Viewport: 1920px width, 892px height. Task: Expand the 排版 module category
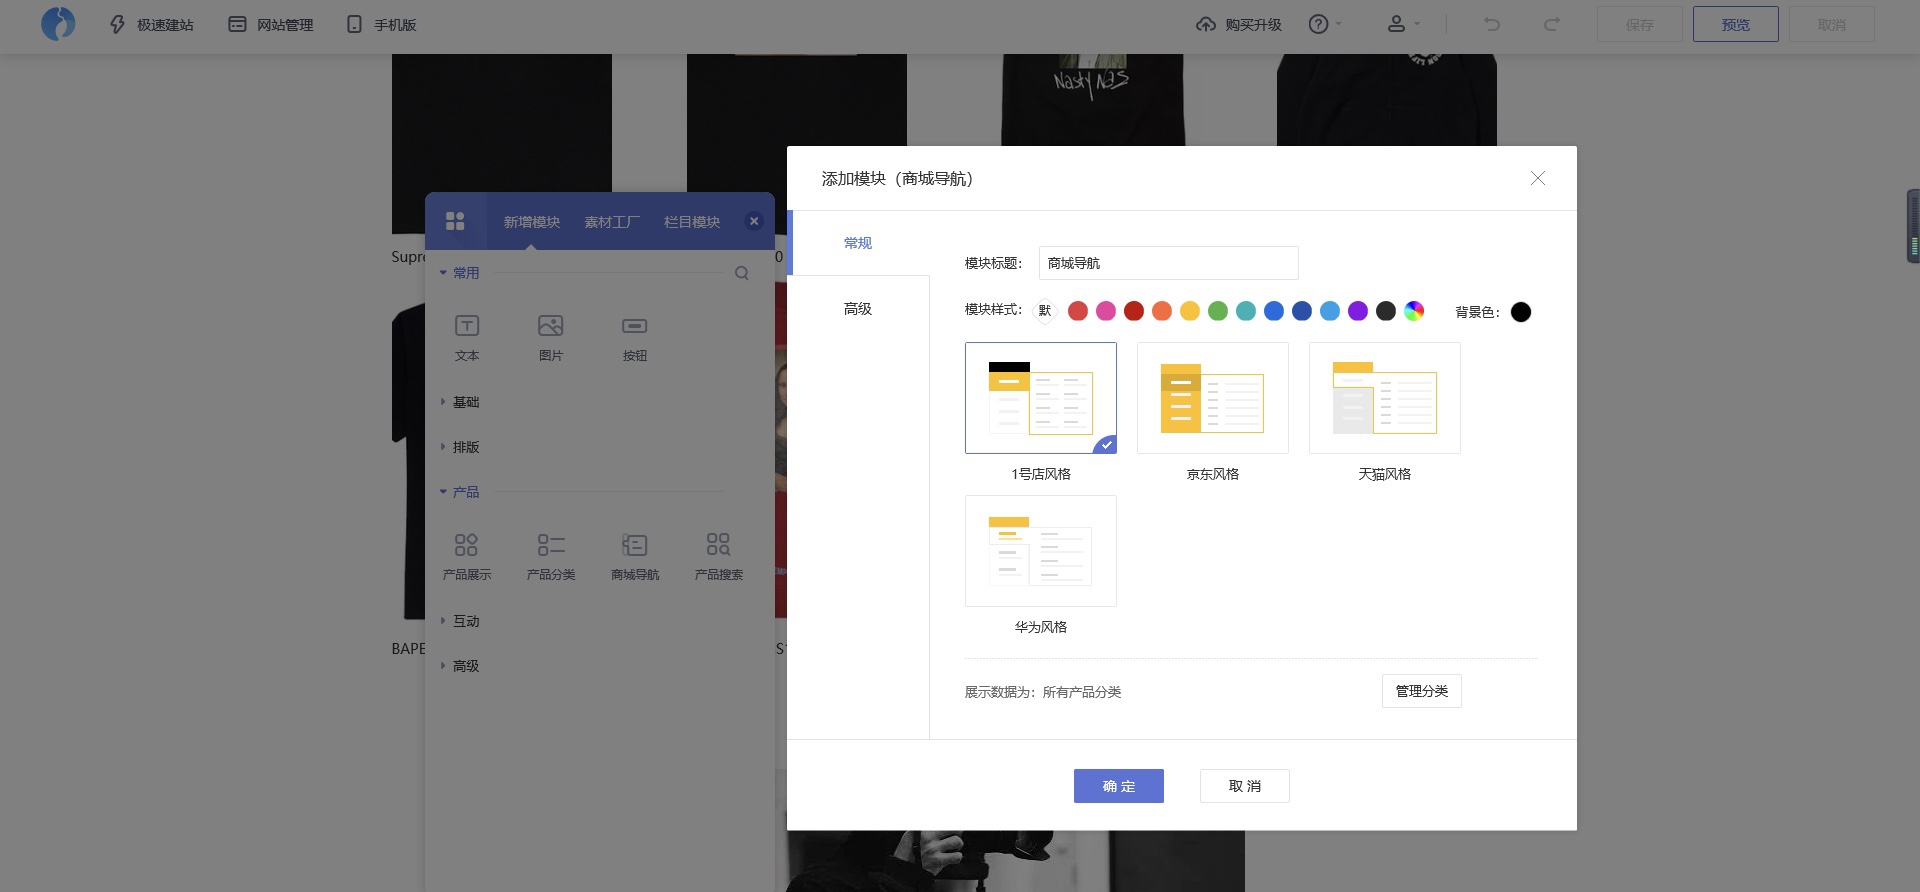(466, 447)
